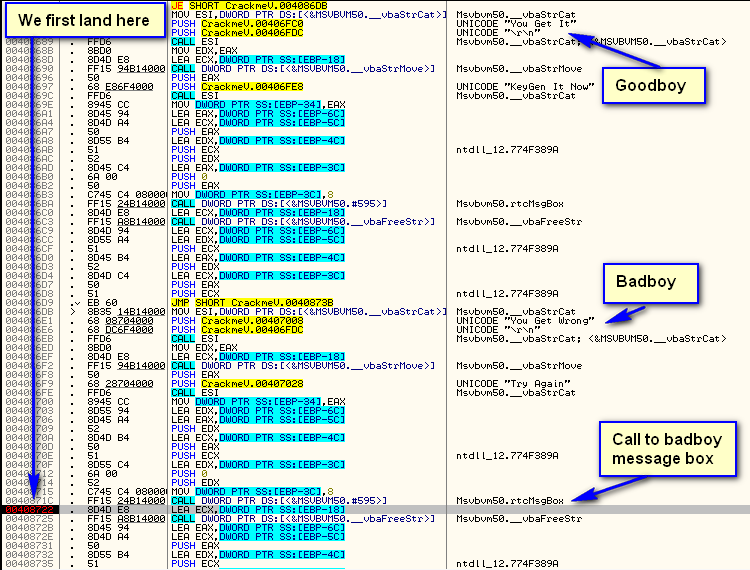Click the __vbaFreeStr comment at row 004086C3

(x=519, y=222)
